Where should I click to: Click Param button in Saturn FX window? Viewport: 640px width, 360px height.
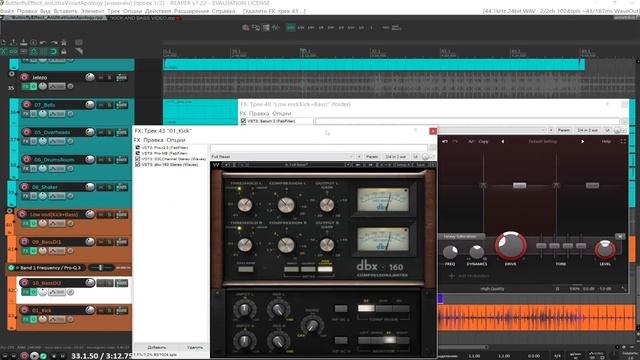pyautogui.click(x=564, y=130)
